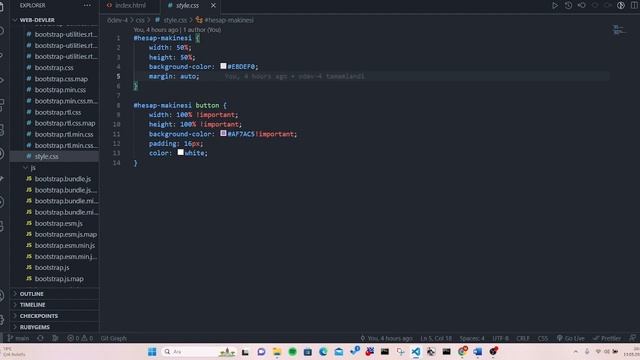640x360 pixels.
Task: Open color picker for #E8DEF0 swatch
Action: click(223, 66)
